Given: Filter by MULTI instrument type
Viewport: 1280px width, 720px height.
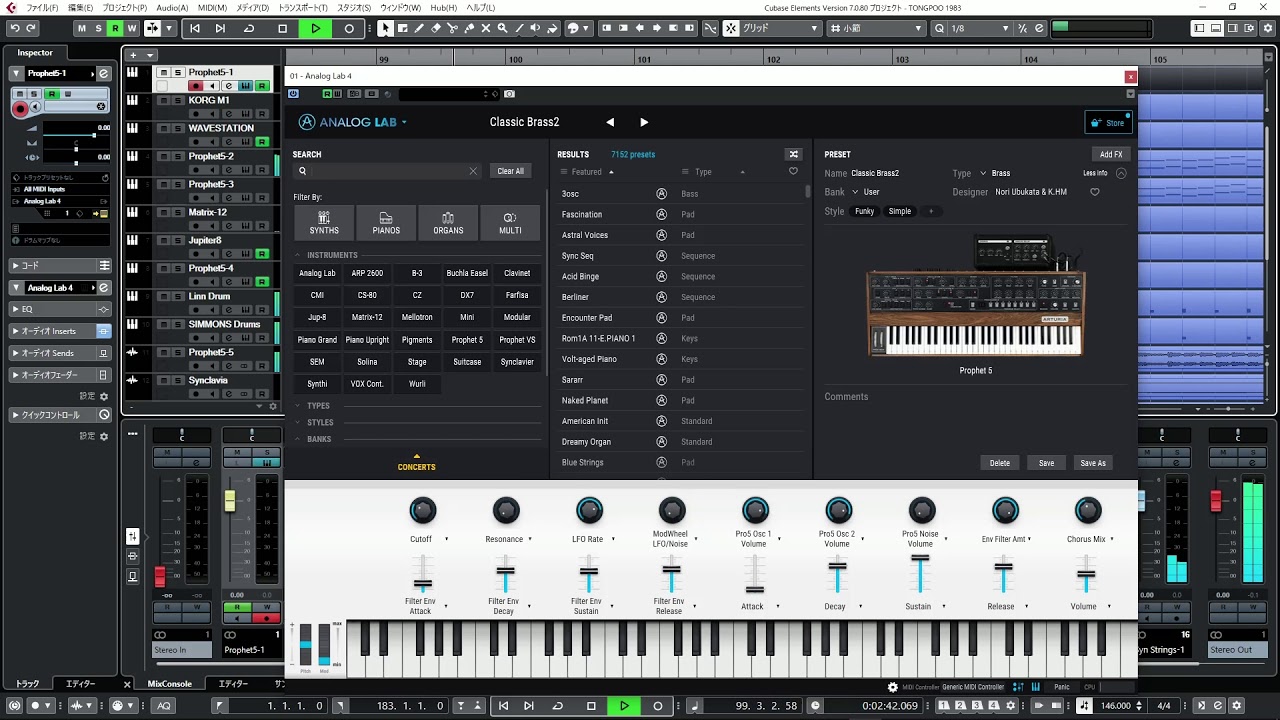Looking at the screenshot, I should (x=510, y=223).
